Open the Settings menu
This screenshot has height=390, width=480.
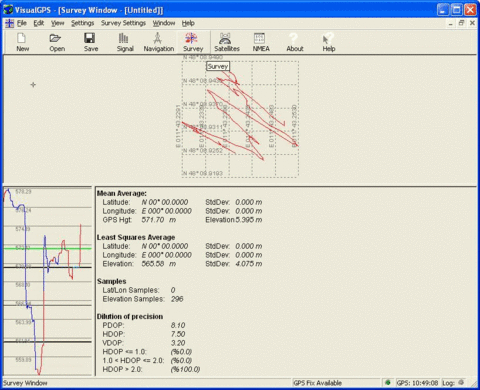point(82,23)
